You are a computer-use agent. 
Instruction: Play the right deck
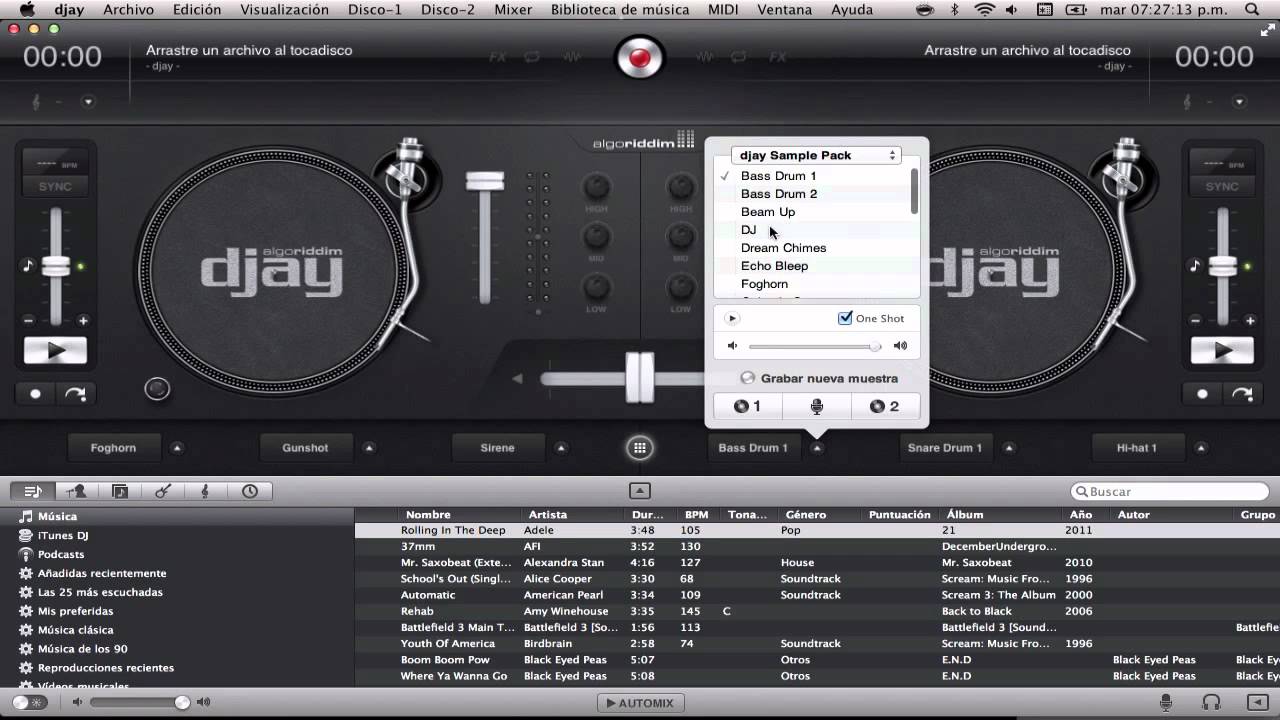pos(1221,351)
